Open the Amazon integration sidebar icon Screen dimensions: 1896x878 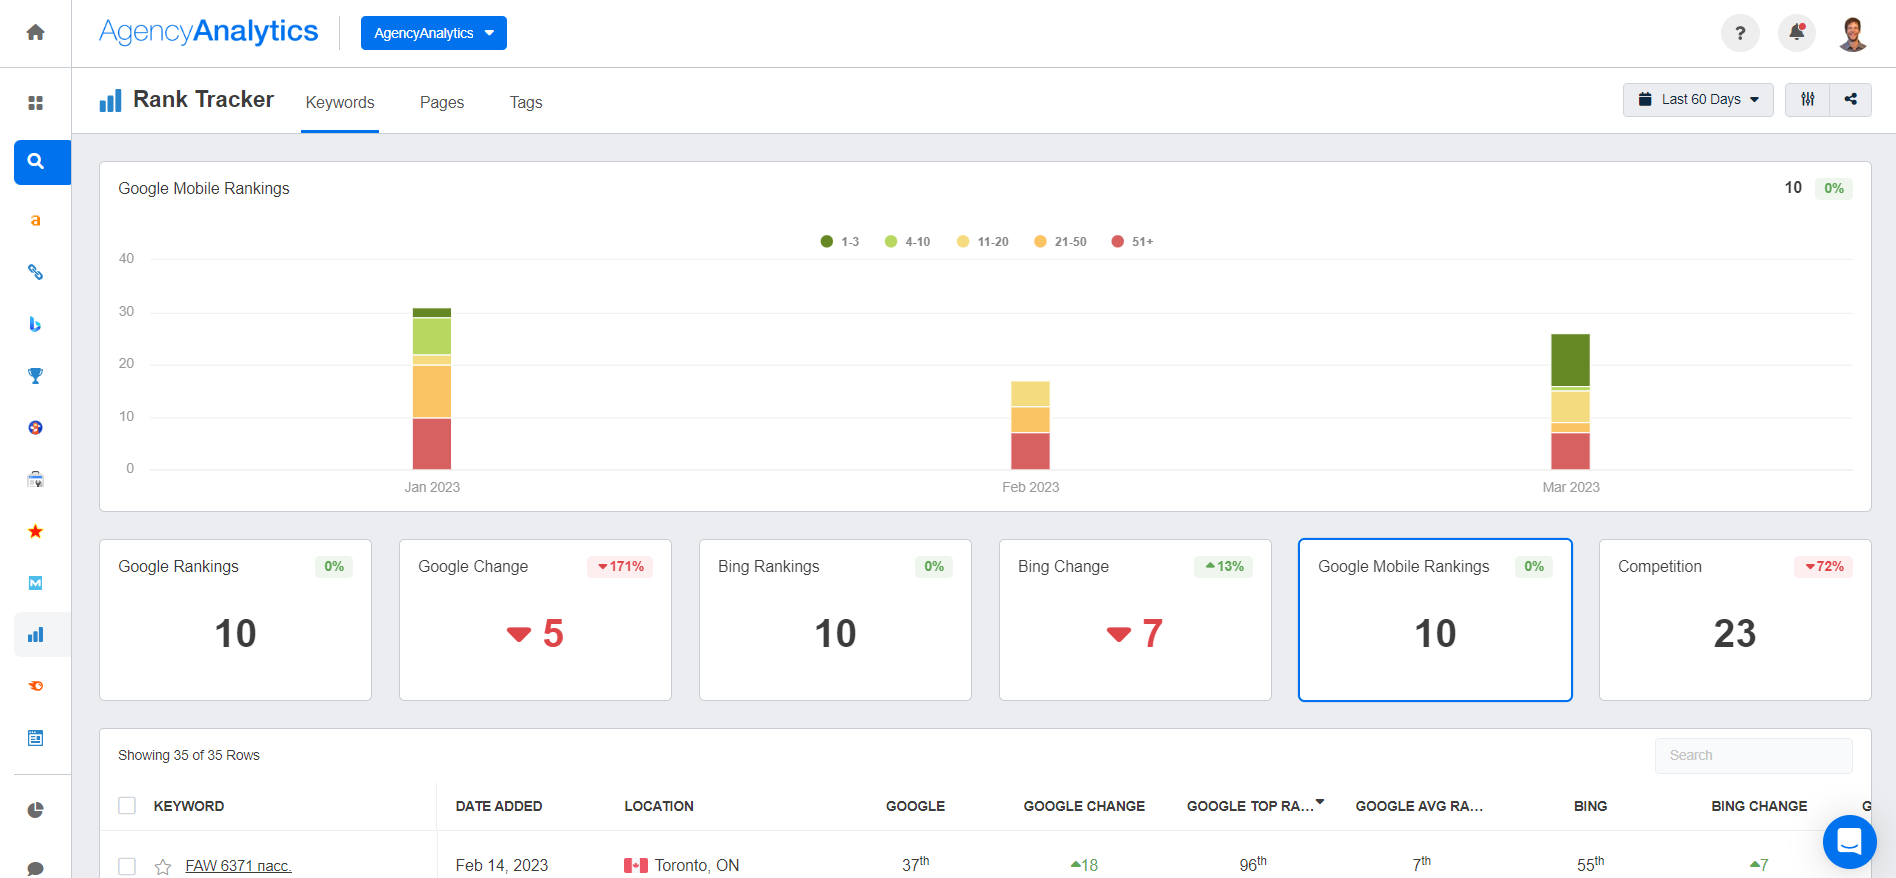35,220
